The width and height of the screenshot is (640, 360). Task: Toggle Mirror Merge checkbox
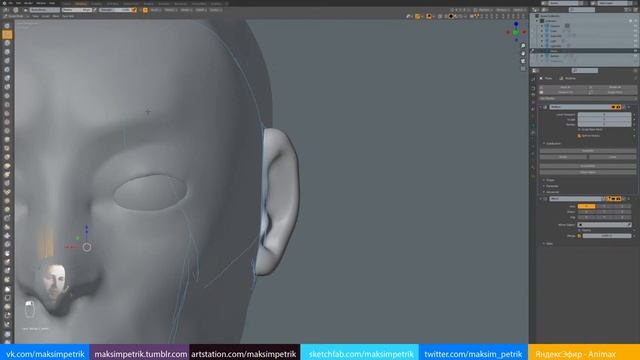click(579, 236)
